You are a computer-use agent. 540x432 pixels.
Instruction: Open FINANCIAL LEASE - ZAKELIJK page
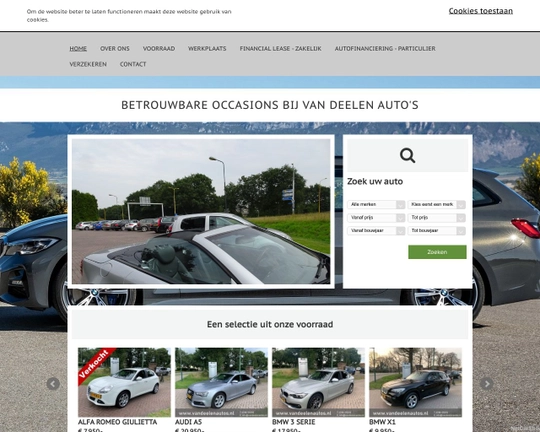tap(280, 49)
